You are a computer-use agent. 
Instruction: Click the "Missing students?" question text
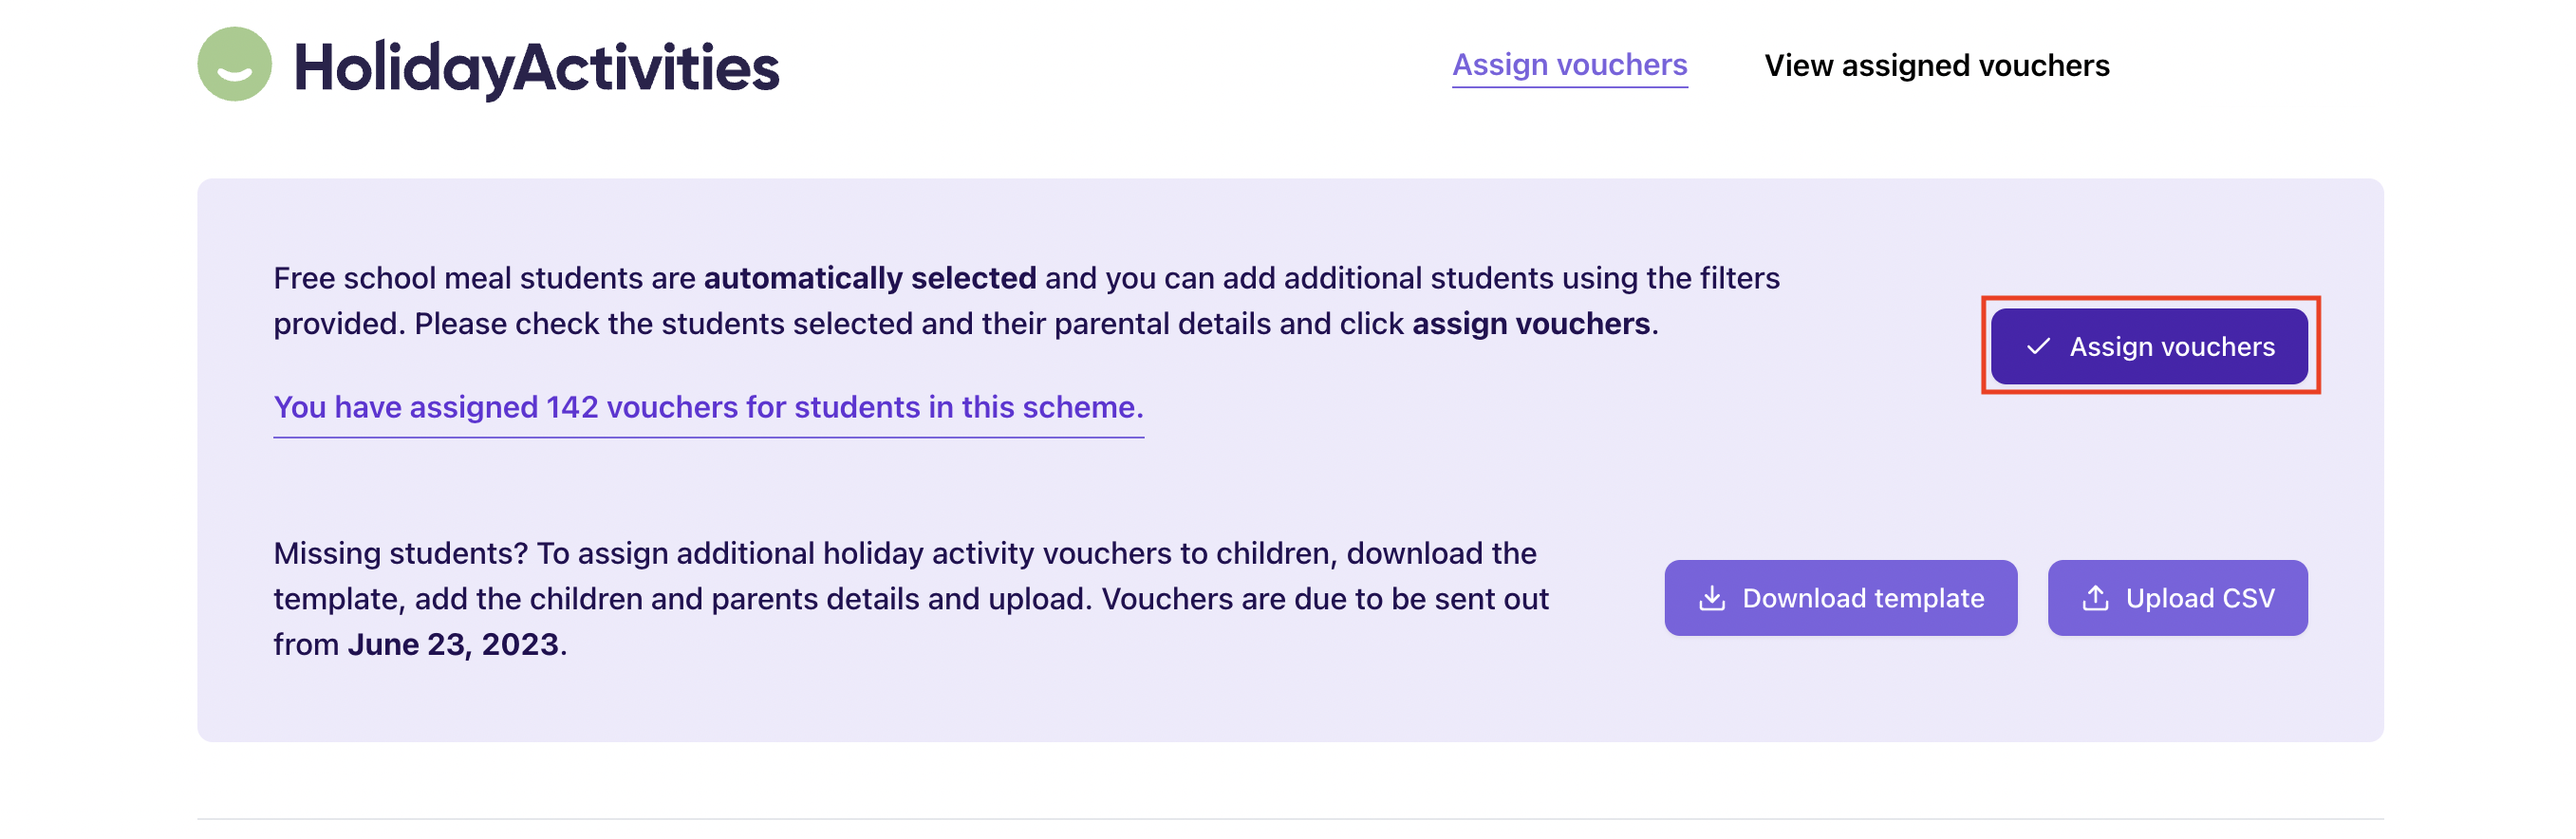tap(400, 553)
